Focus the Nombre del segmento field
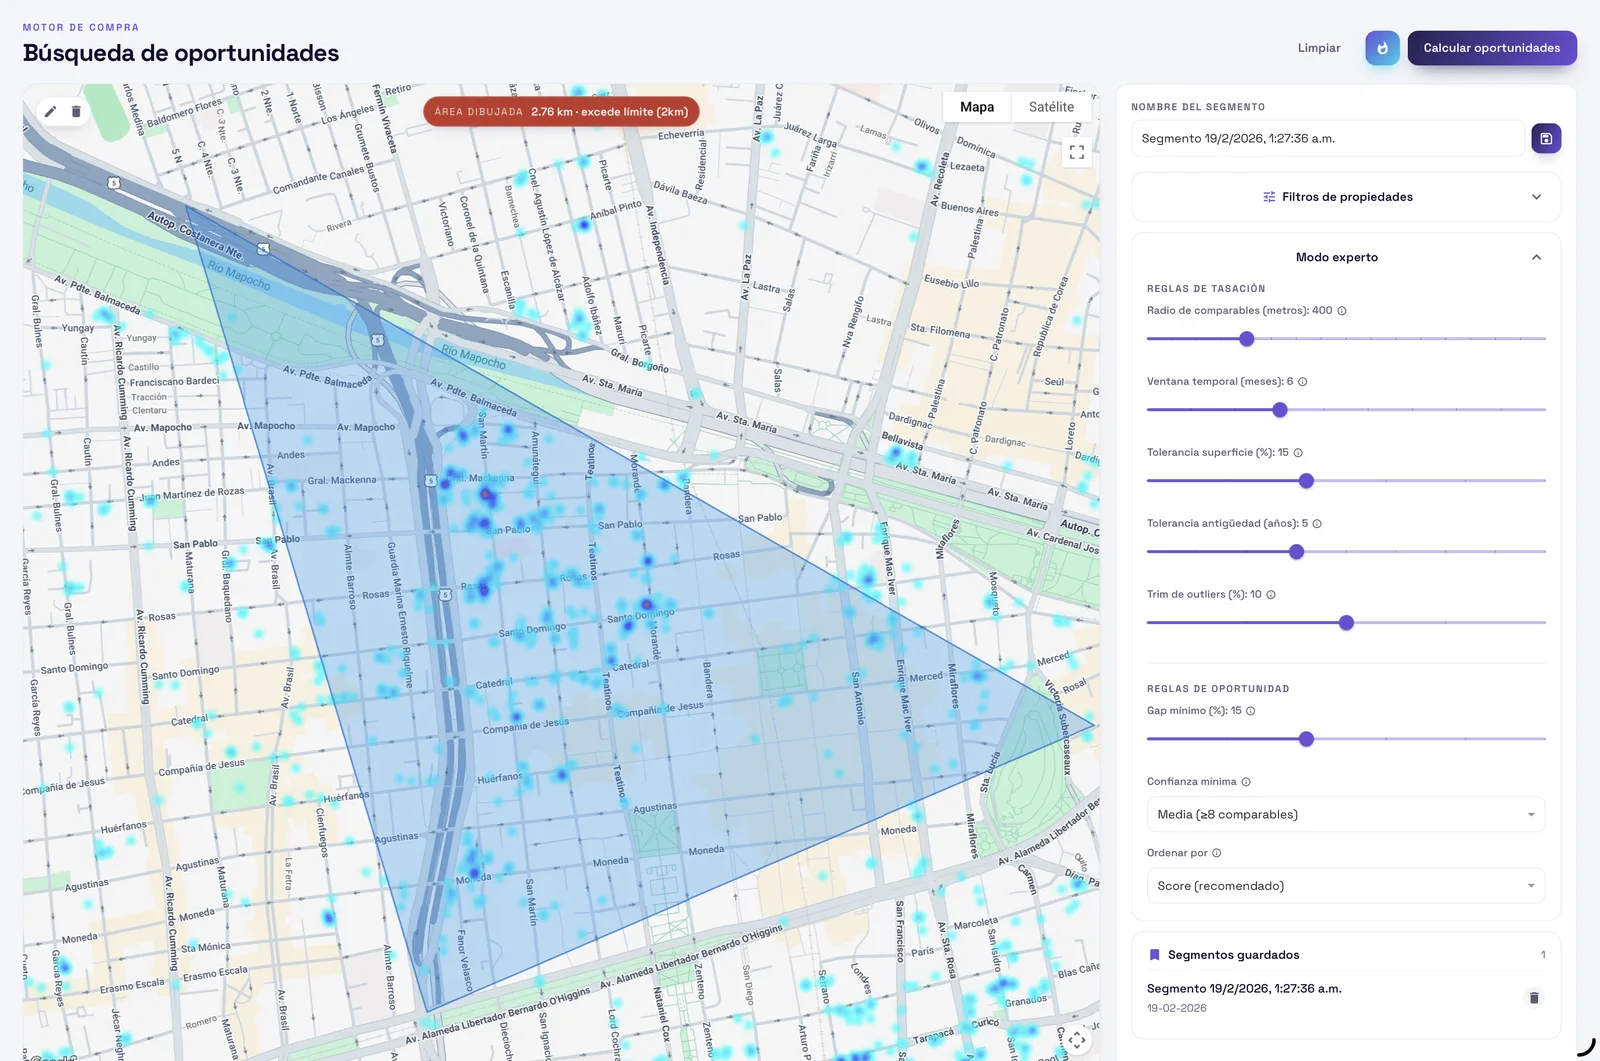1600x1061 pixels. [x=1328, y=139]
